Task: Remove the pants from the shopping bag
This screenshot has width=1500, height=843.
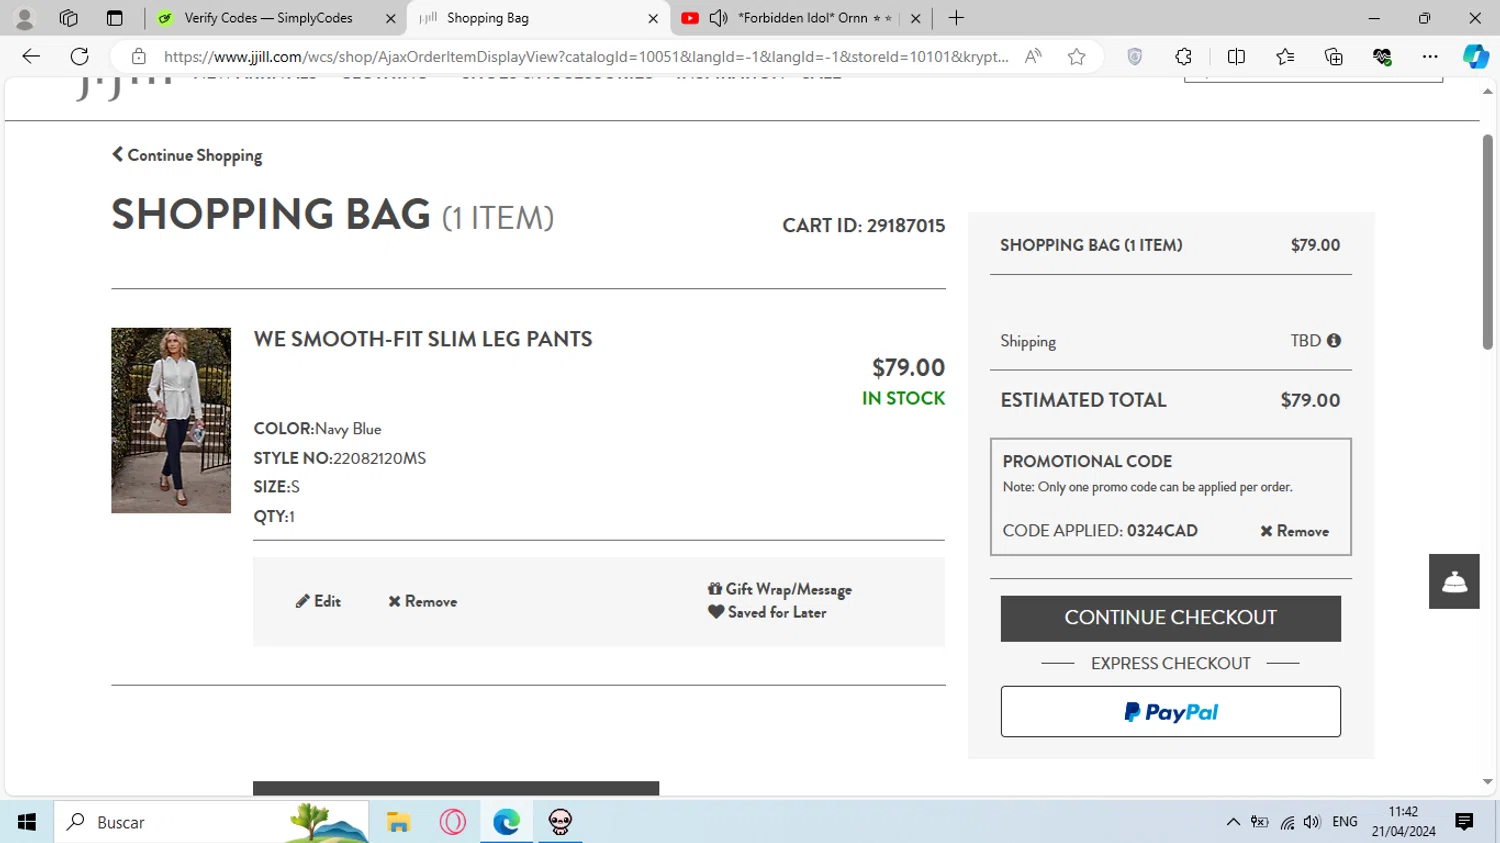Action: click(422, 601)
